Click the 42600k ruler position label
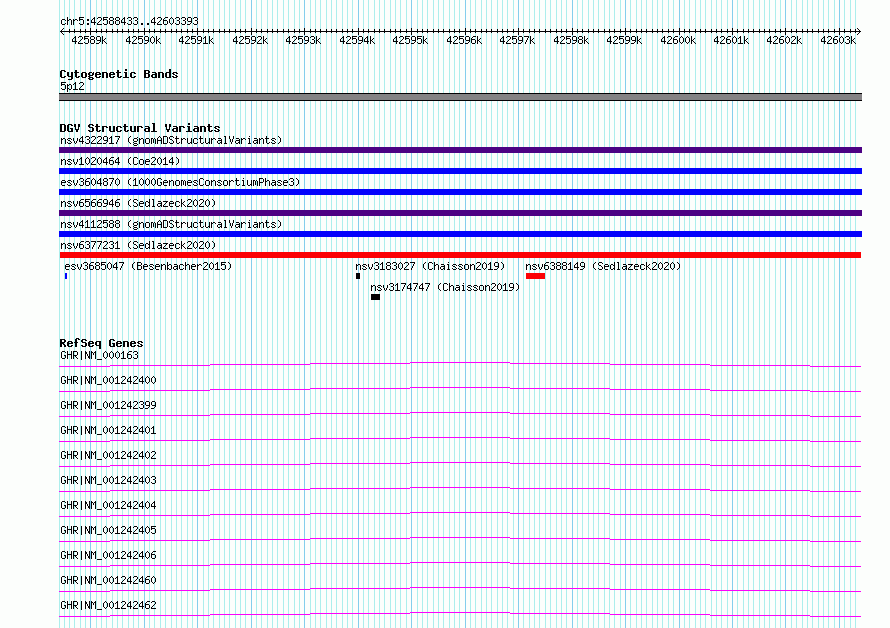This screenshot has width=890, height=628. point(678,40)
